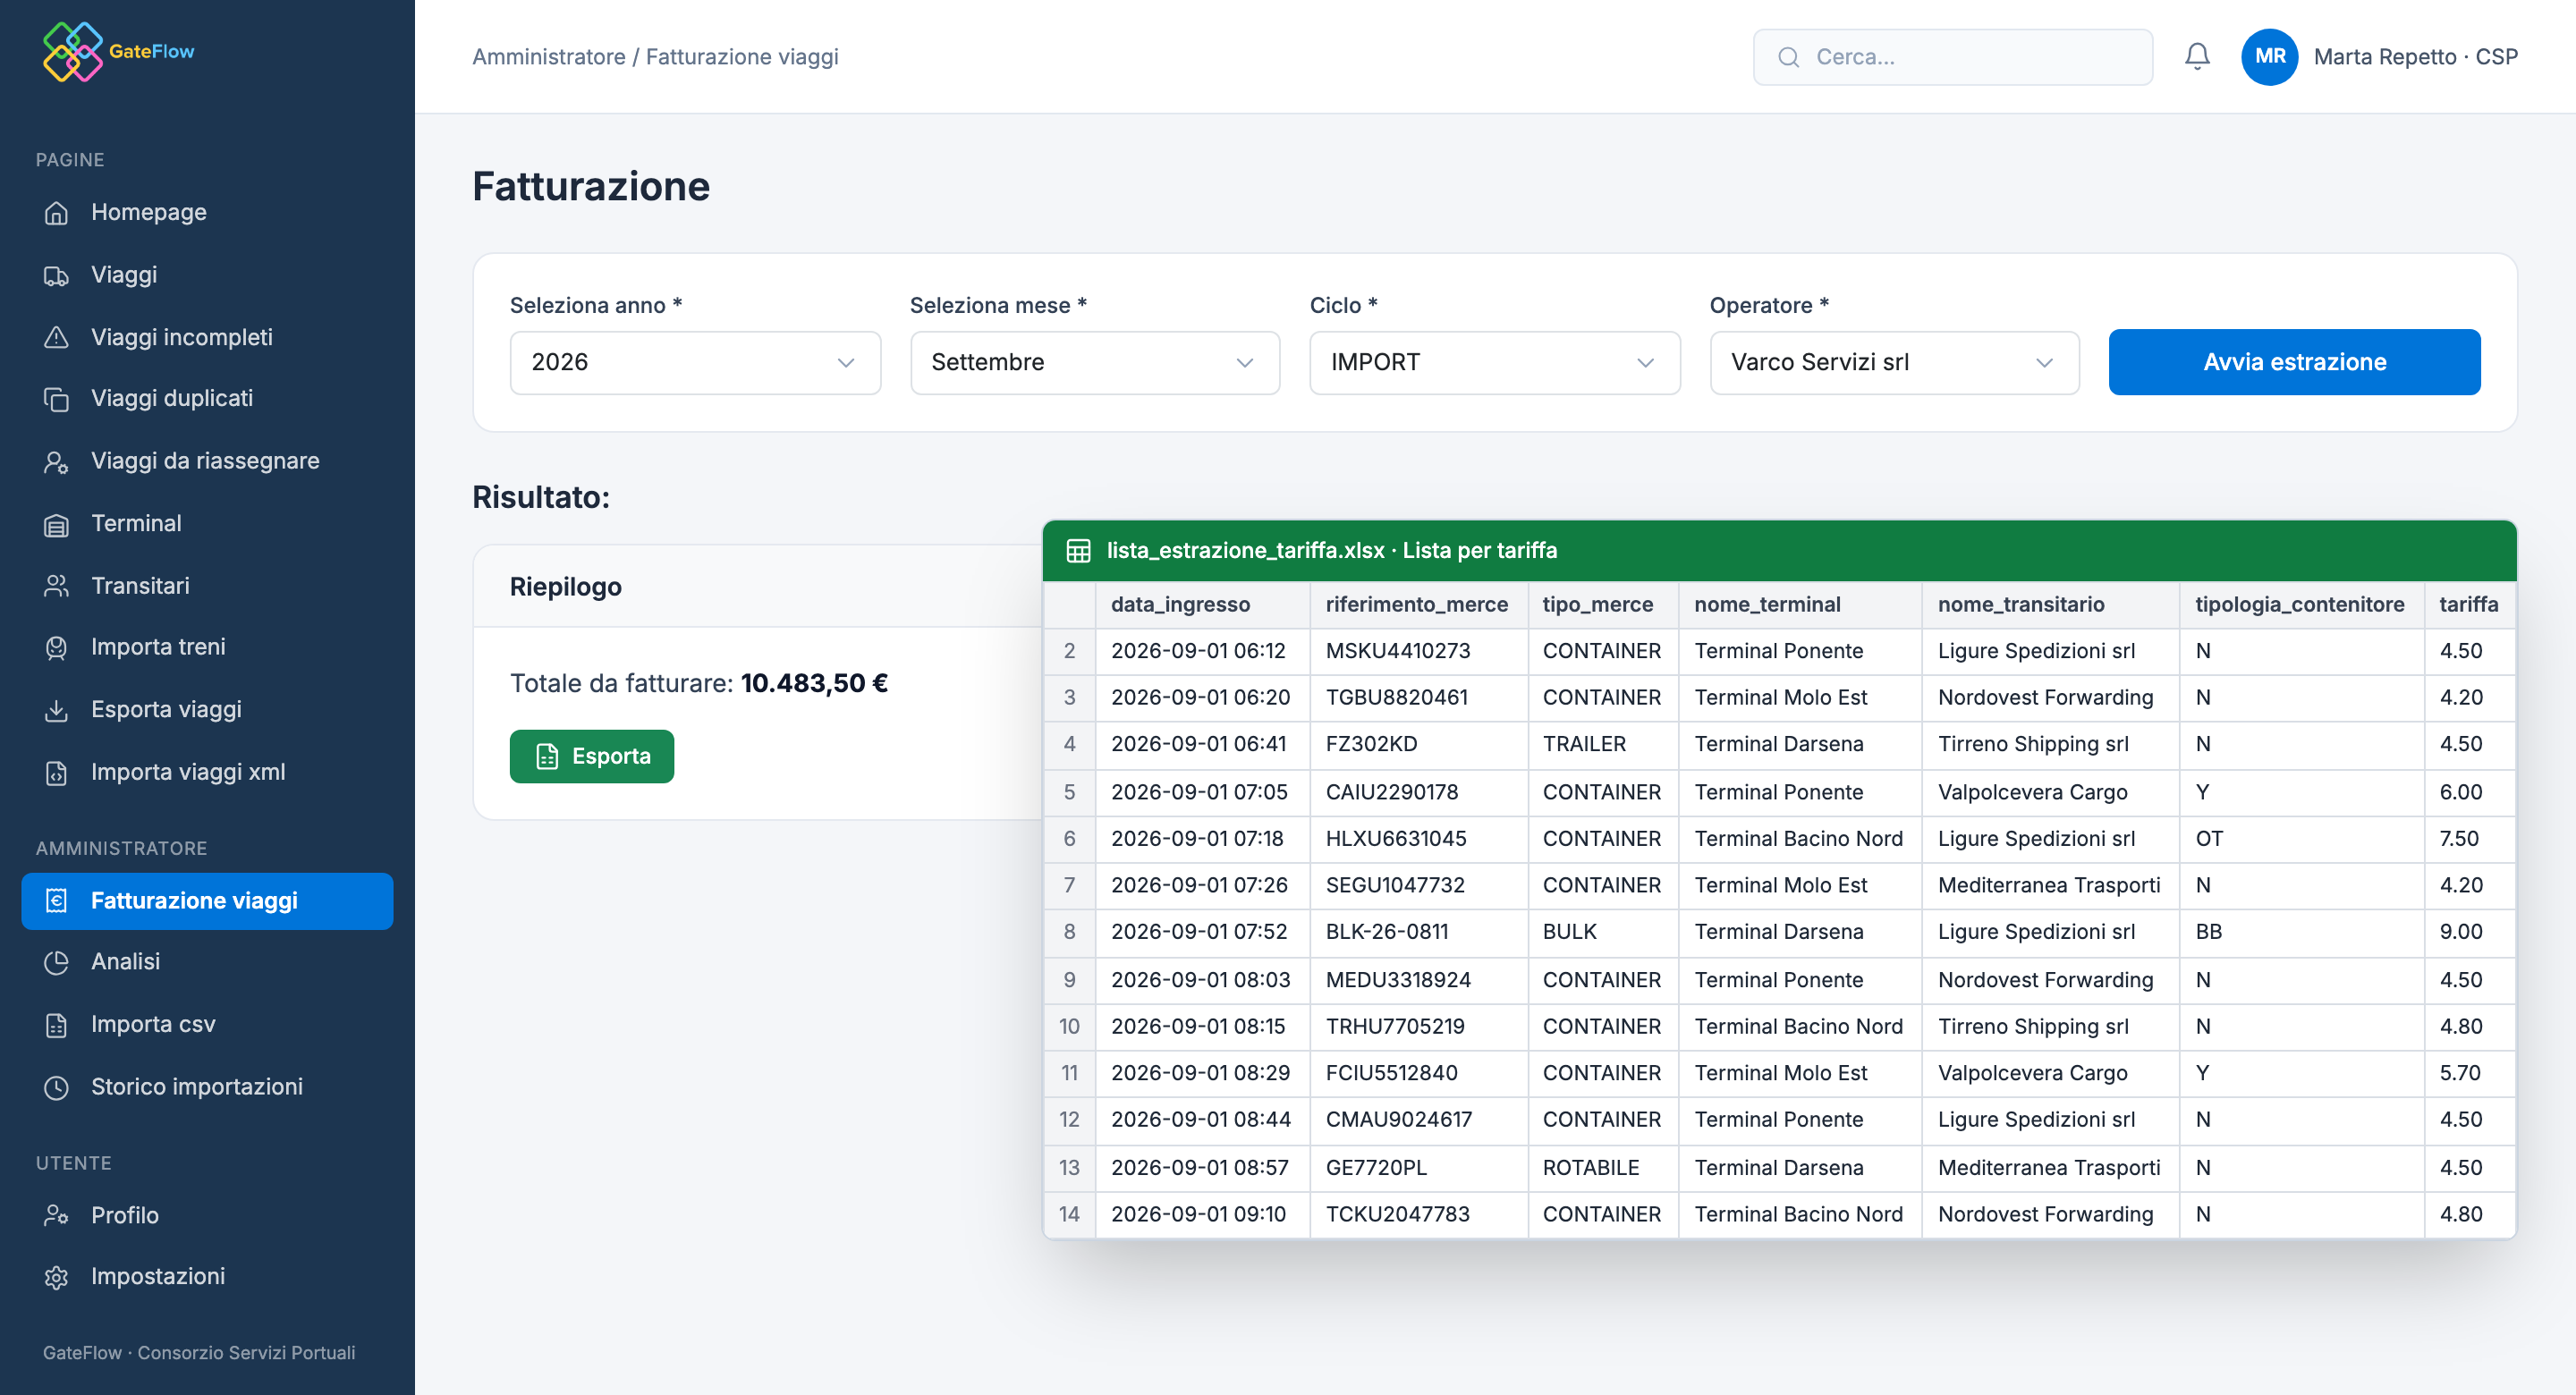Focus the Cerca search field
This screenshot has width=2576, height=1395.
(x=1952, y=57)
